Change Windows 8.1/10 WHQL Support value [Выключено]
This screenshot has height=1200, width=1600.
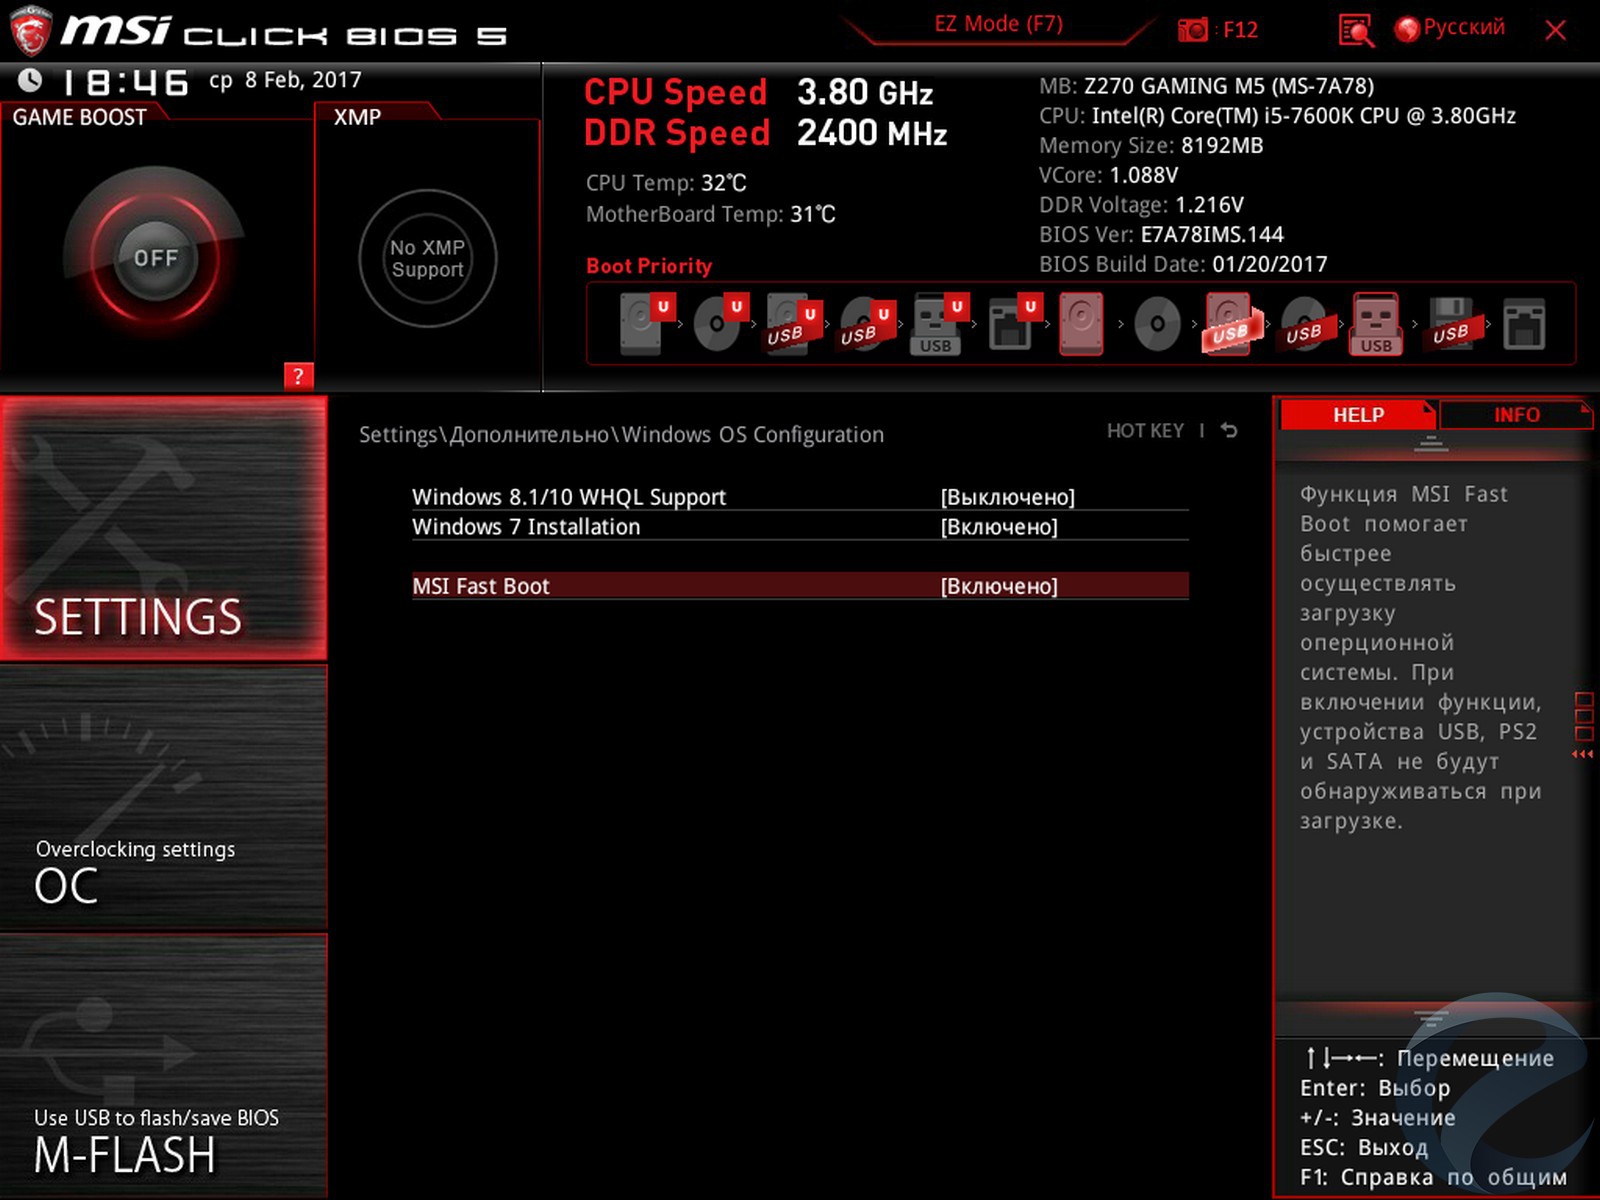pos(1007,497)
